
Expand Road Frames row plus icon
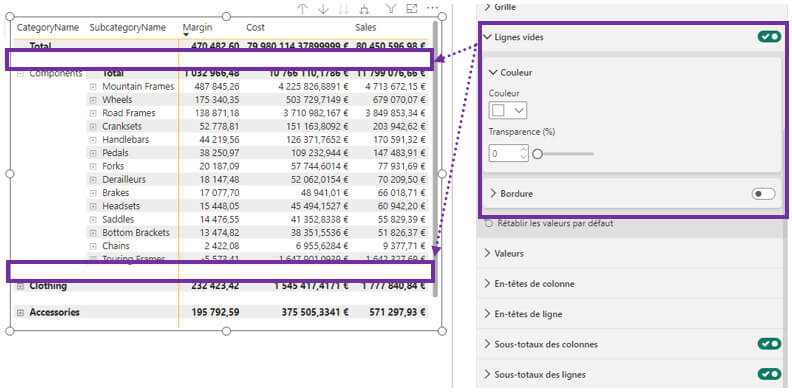click(x=93, y=113)
